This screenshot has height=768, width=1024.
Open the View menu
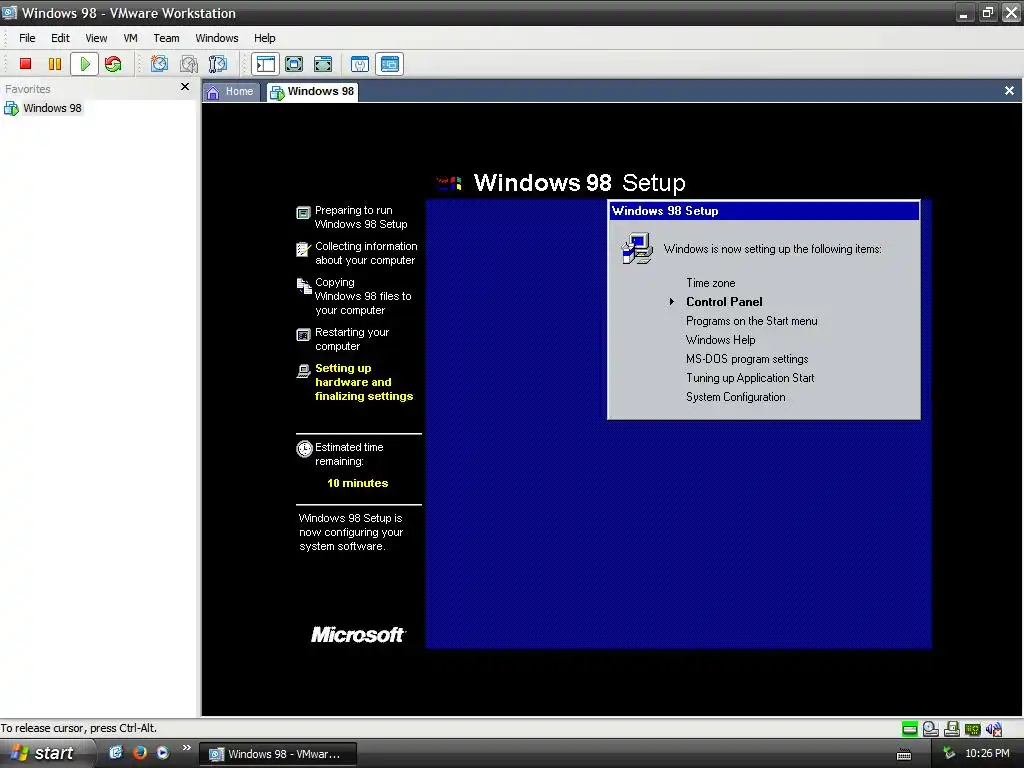[x=96, y=38]
